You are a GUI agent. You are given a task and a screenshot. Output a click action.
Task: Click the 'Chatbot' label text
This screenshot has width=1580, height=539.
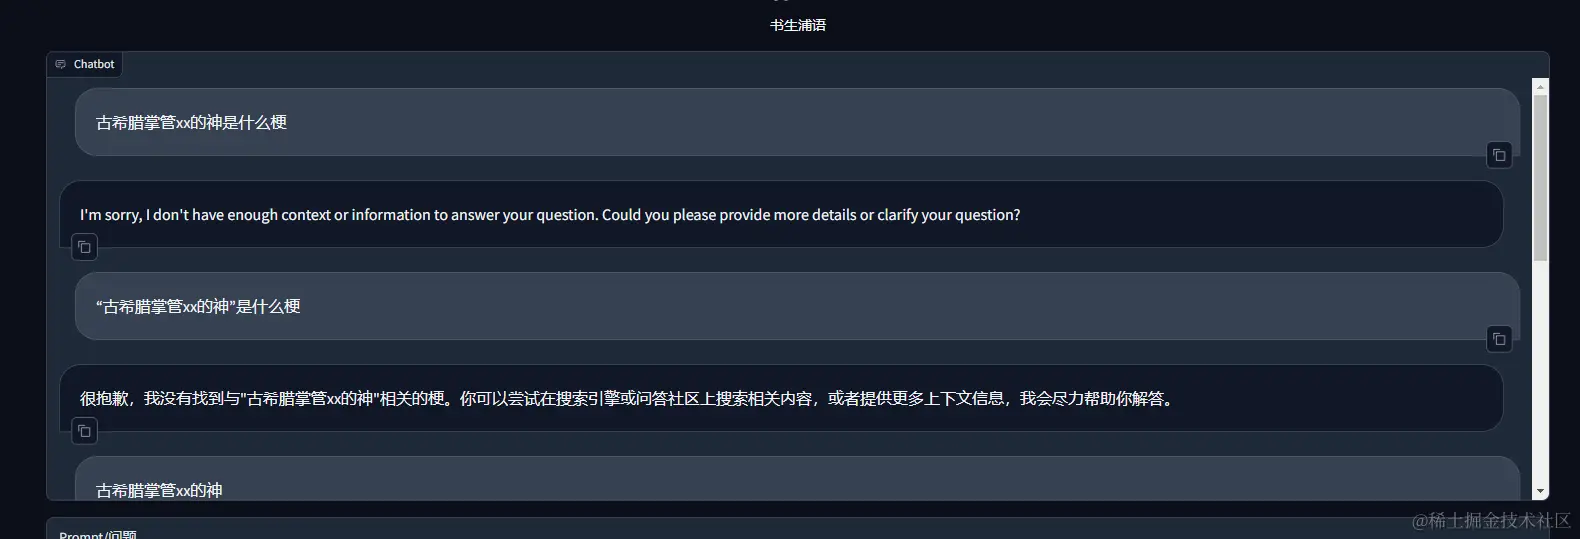94,64
